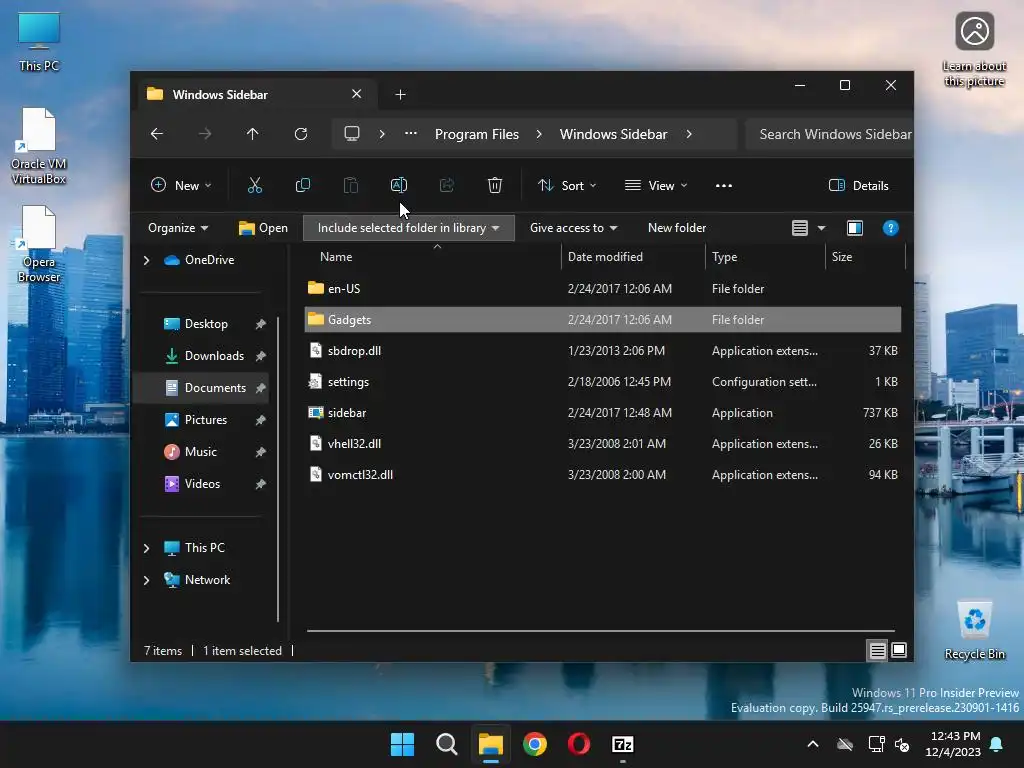Expand the Network tree node
Image resolution: width=1024 pixels, height=768 pixels.
[x=146, y=580]
